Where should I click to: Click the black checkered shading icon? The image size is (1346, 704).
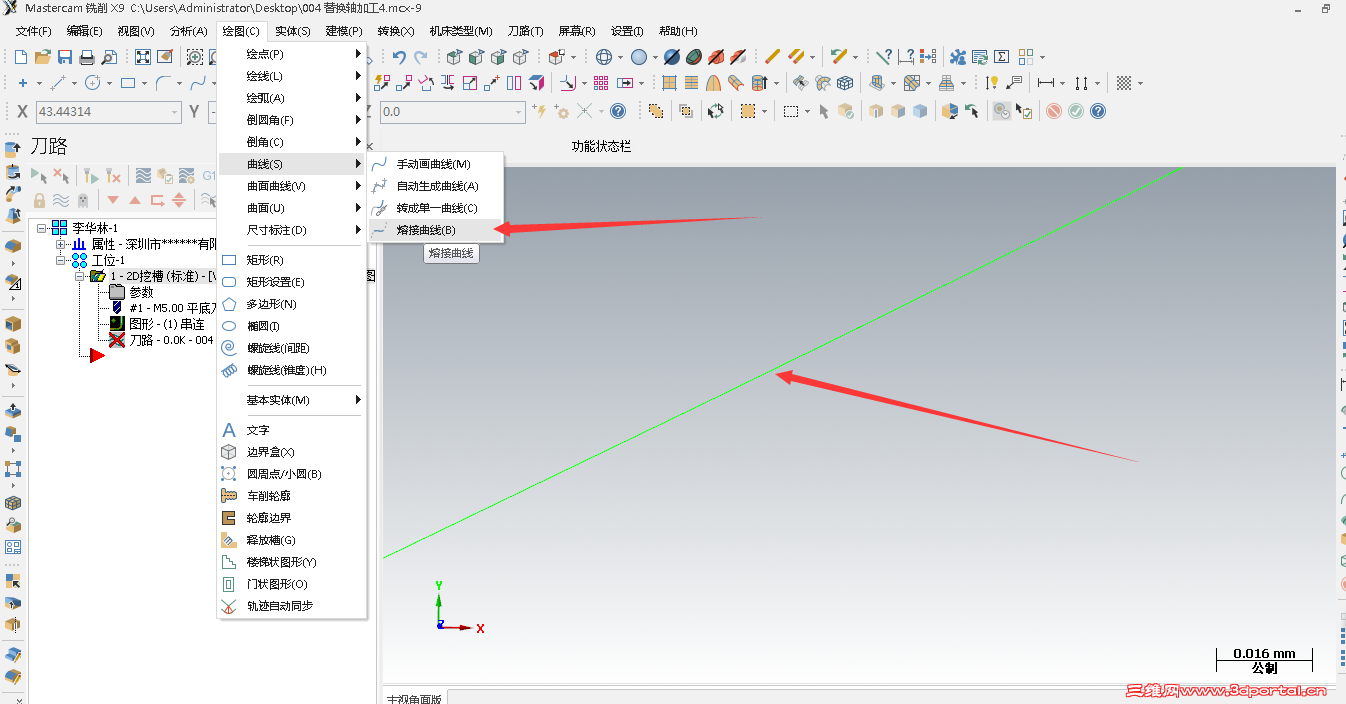[x=1123, y=83]
